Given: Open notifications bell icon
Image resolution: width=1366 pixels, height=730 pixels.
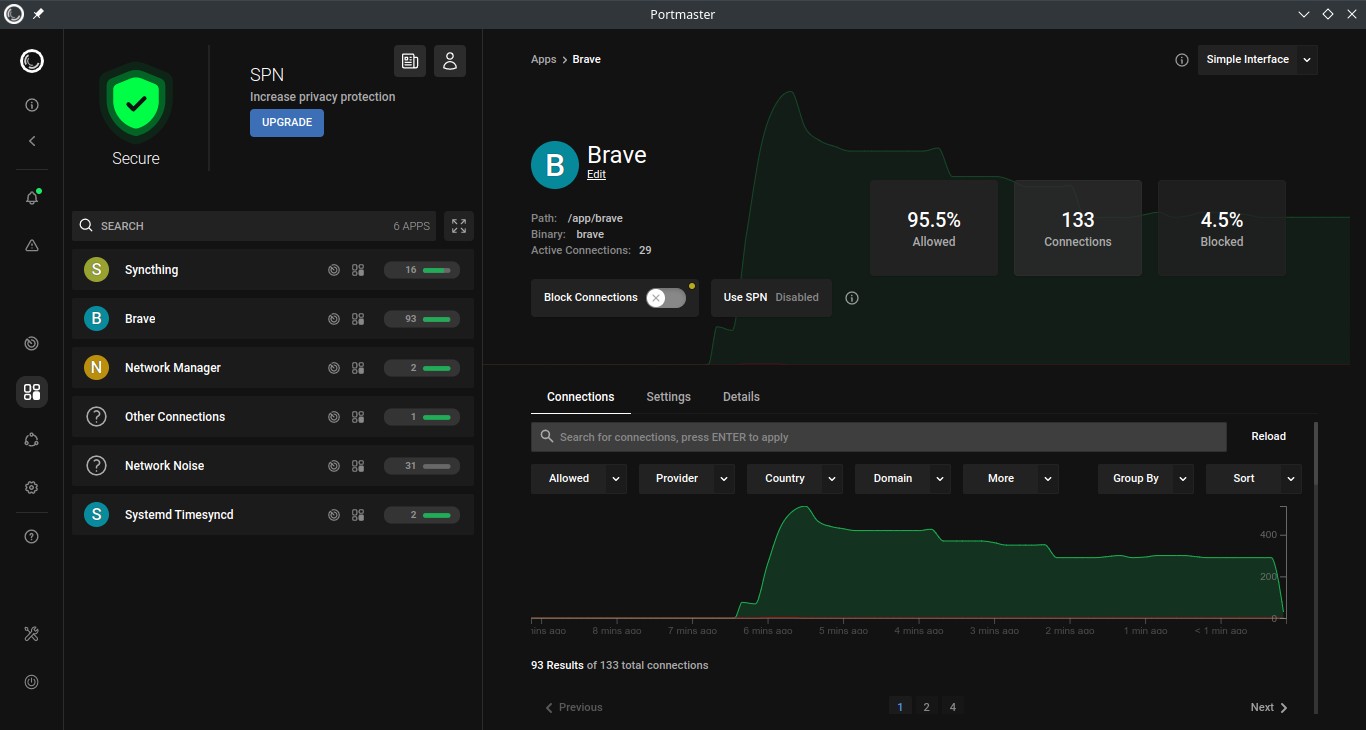Looking at the screenshot, I should [x=32, y=197].
